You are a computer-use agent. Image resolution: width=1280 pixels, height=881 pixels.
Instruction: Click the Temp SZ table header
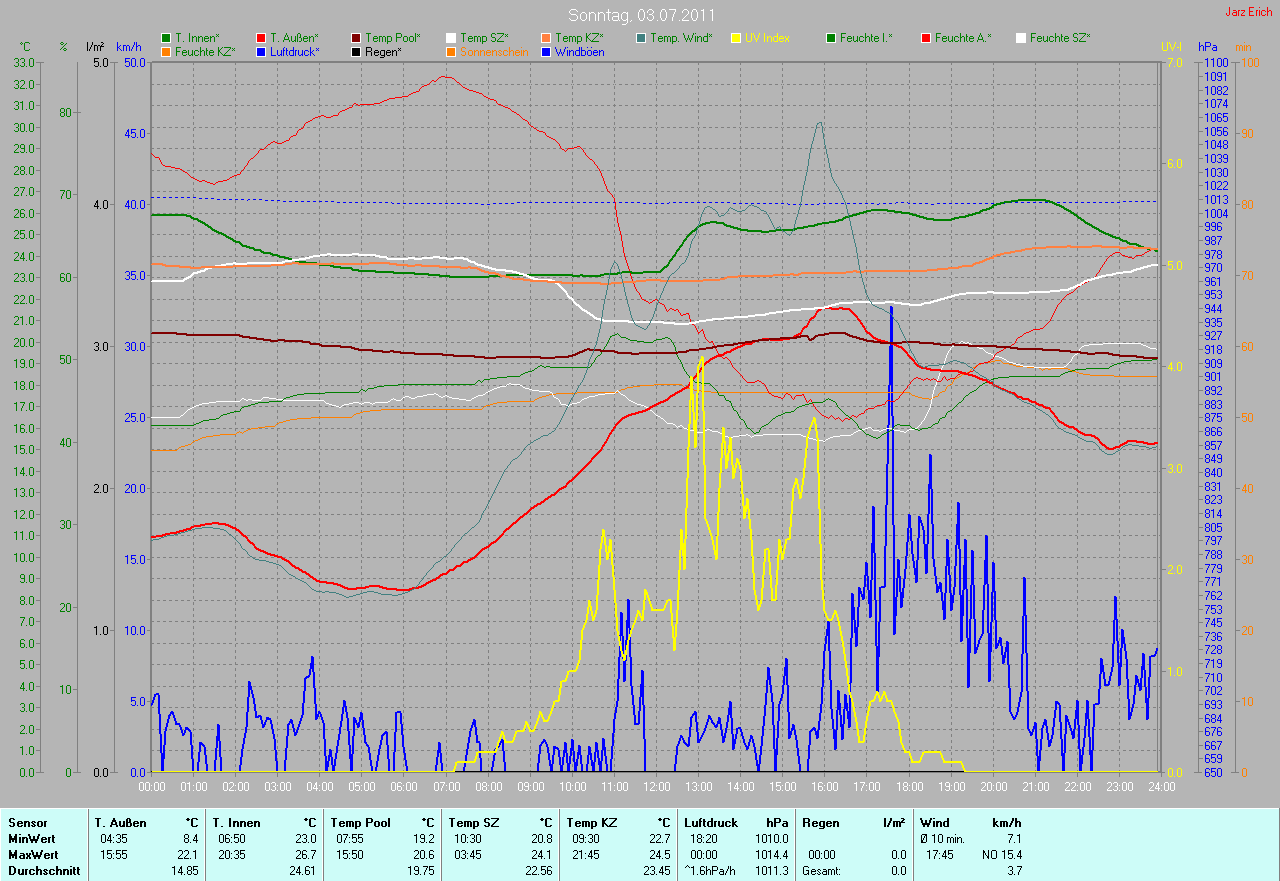474,823
